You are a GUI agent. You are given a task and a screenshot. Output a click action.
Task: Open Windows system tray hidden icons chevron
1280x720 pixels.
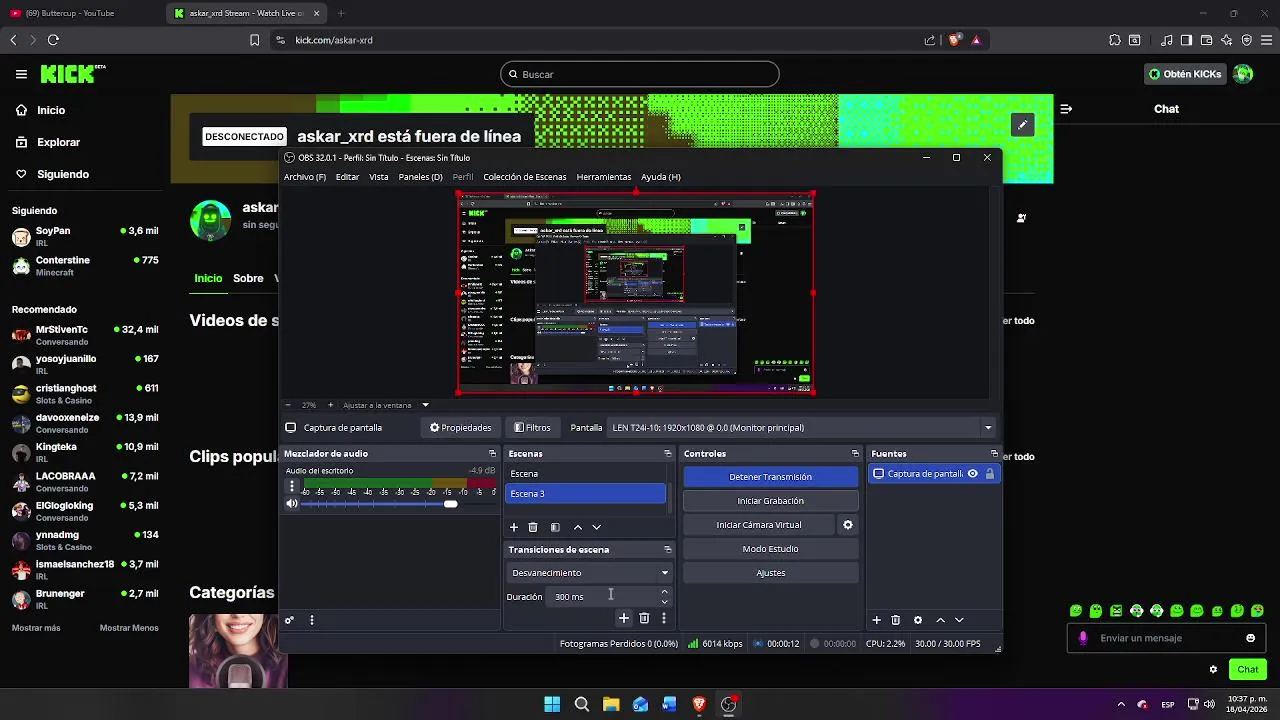(1121, 705)
